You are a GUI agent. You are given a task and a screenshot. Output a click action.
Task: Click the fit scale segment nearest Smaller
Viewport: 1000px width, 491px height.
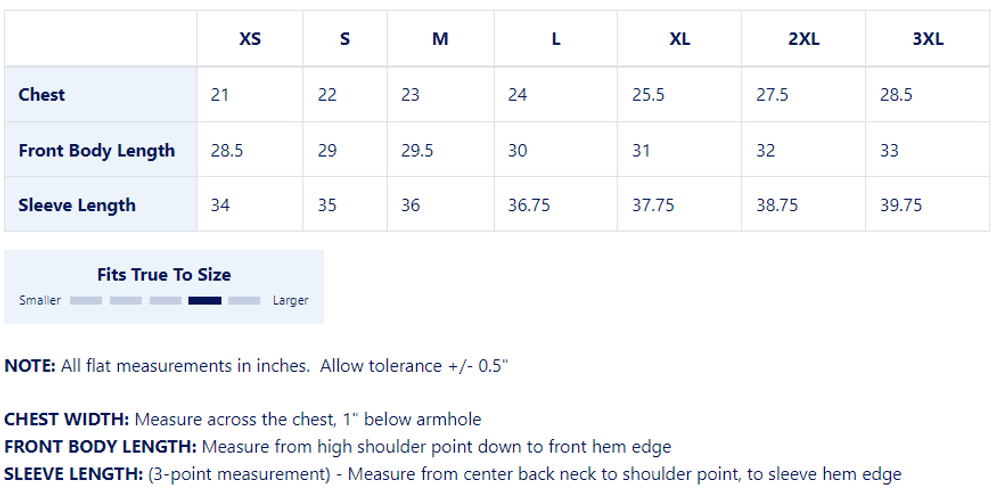pyautogui.click(x=86, y=301)
